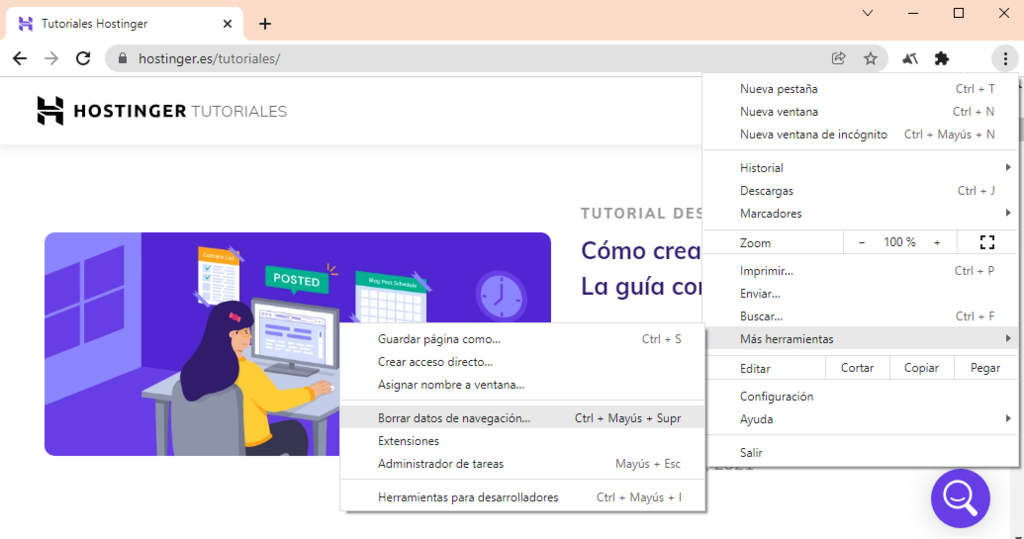
Task: Decrease zoom with the minus button
Action: click(862, 242)
